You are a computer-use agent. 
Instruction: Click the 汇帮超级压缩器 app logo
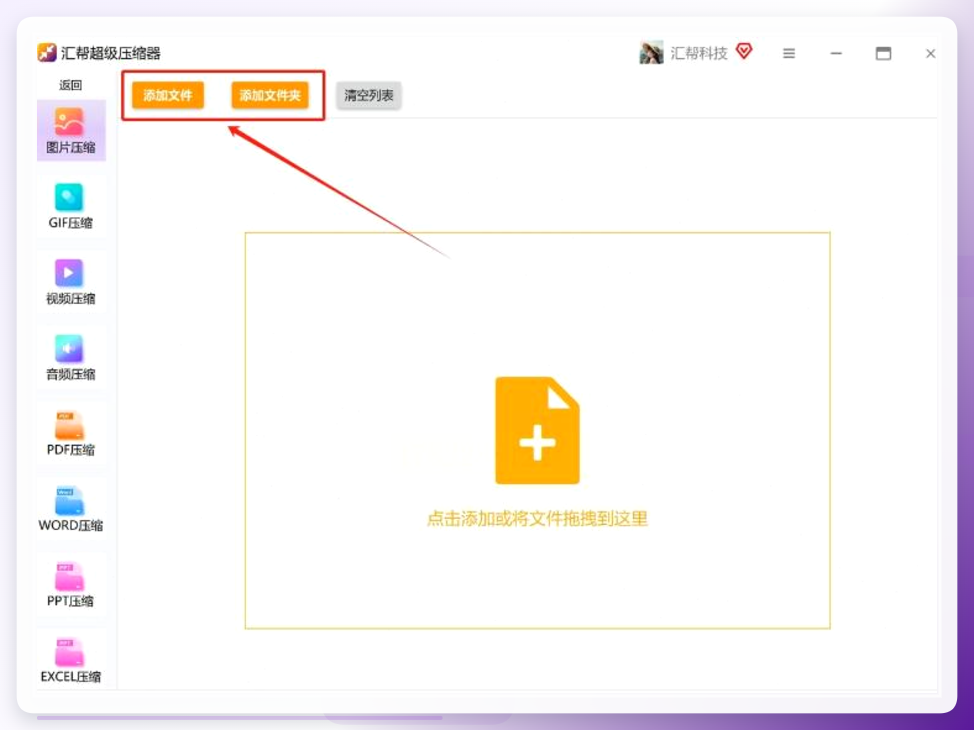click(47, 53)
